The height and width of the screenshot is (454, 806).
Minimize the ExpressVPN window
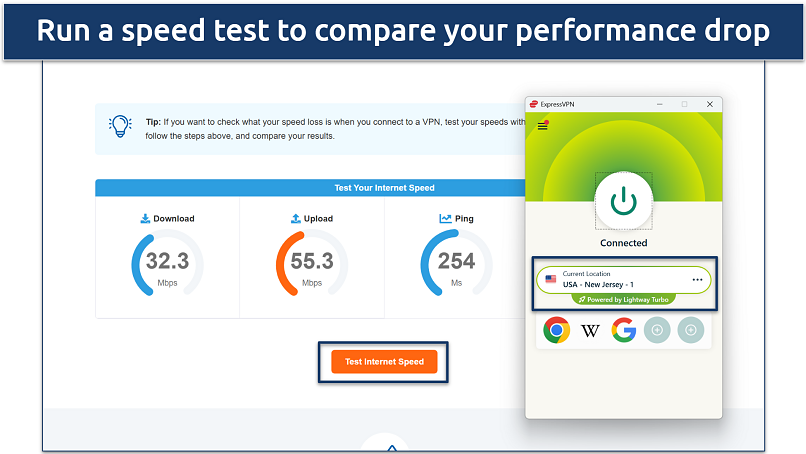tap(659, 103)
